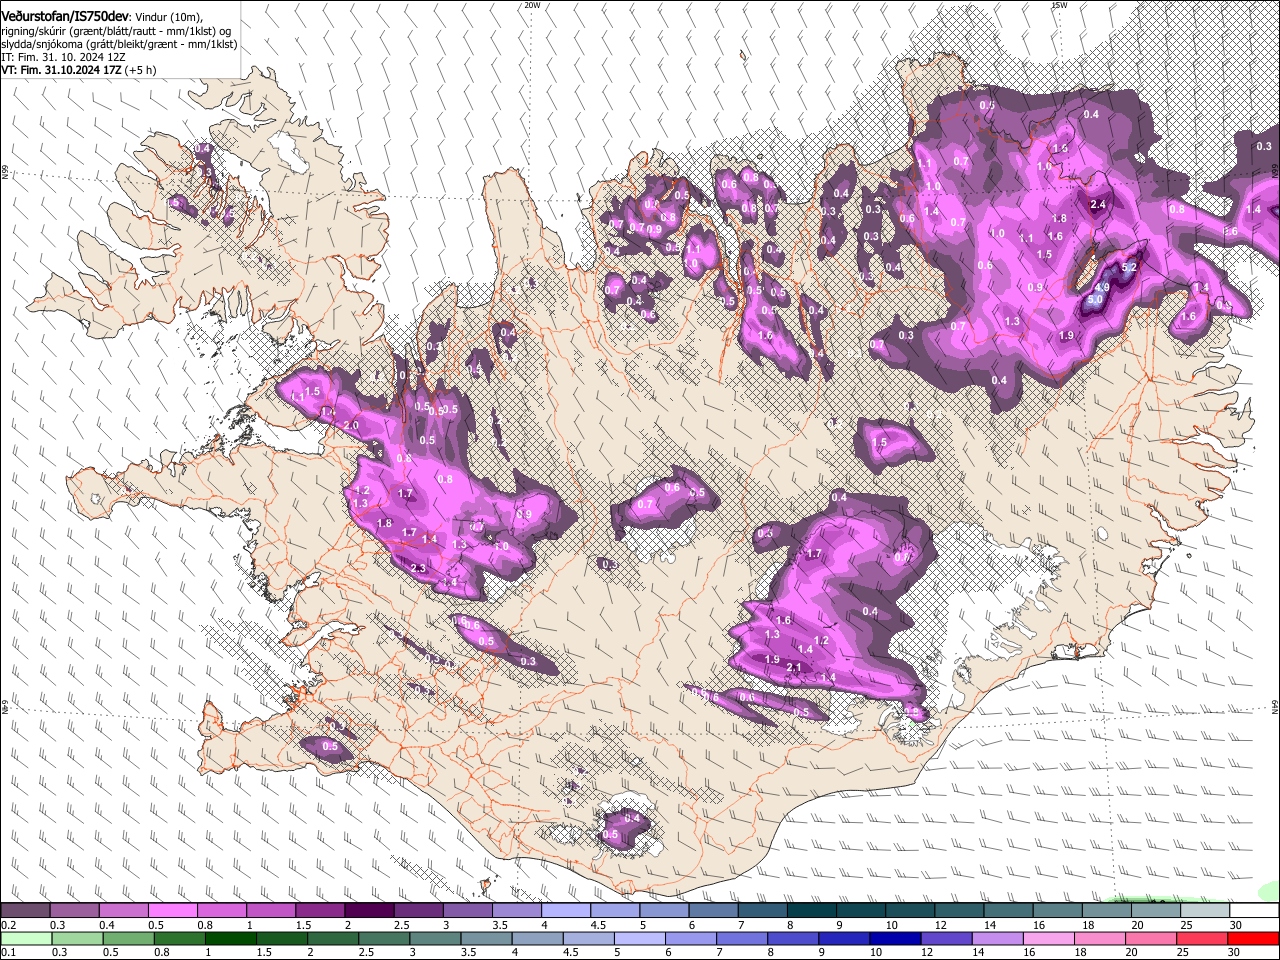Screen dimensions: 1280x960
Task: Click the 0.1 label in the lower legend
Action: [x=8, y=953]
